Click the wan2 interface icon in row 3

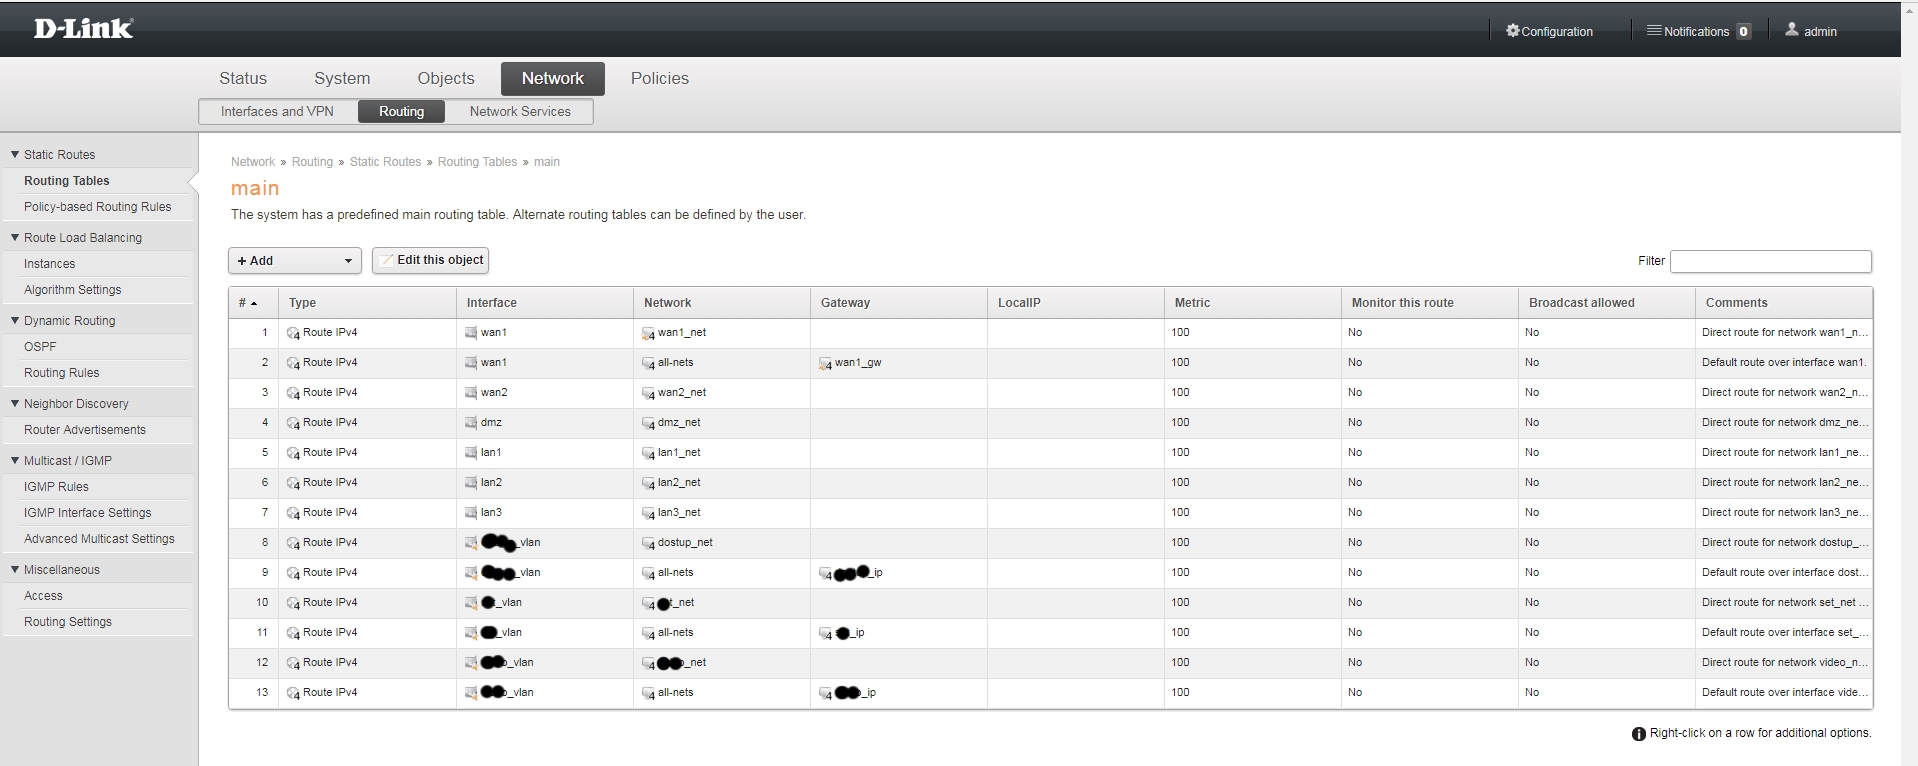pos(471,393)
